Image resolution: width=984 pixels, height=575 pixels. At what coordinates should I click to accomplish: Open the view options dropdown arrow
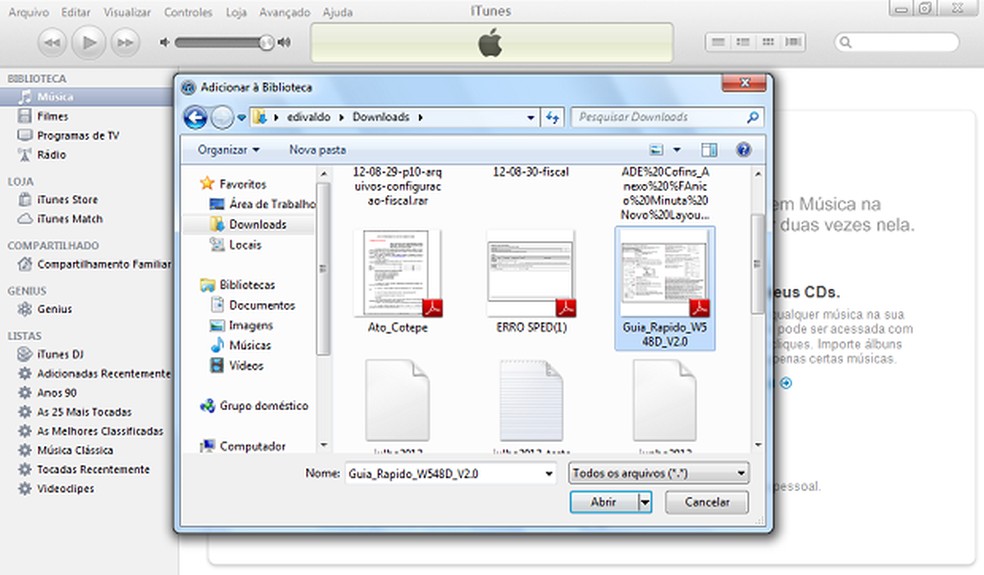[x=676, y=150]
